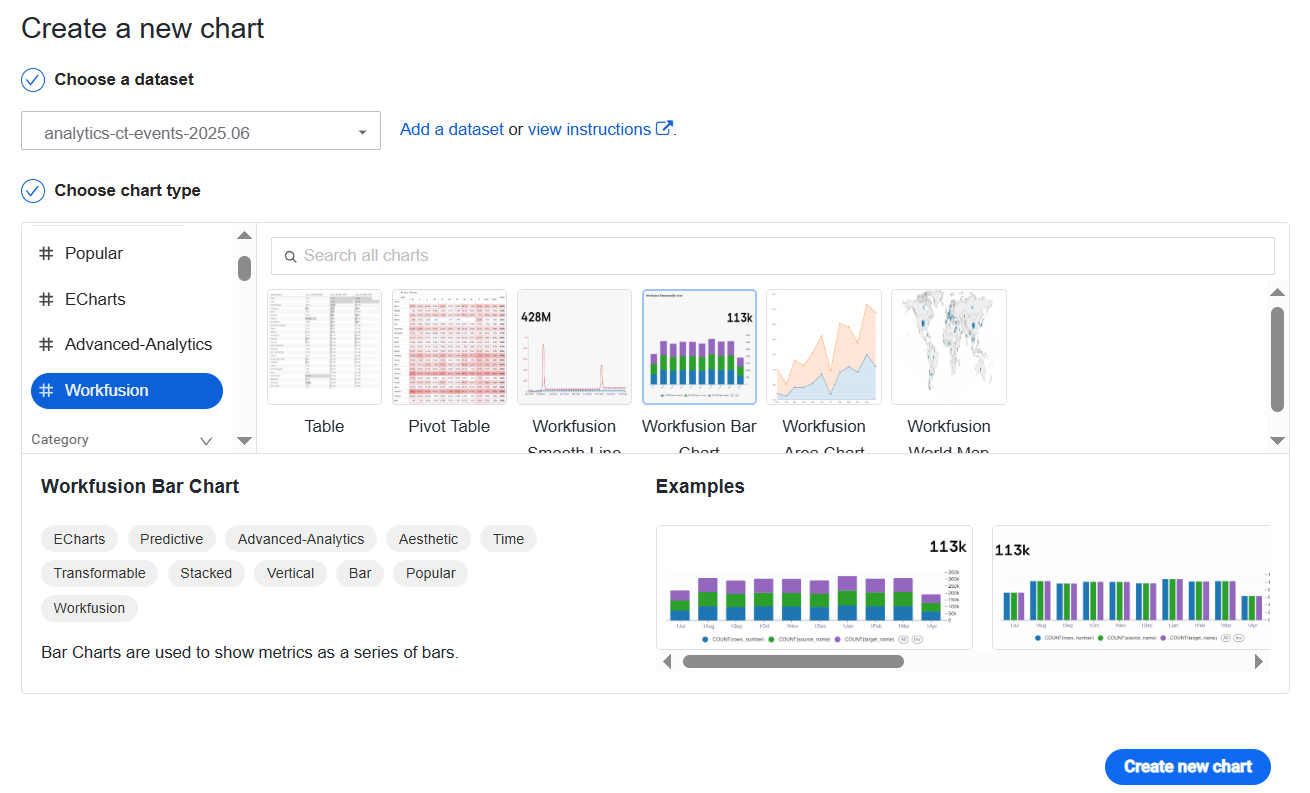Follow the Add a dataset link
The image size is (1310, 793).
(452, 129)
